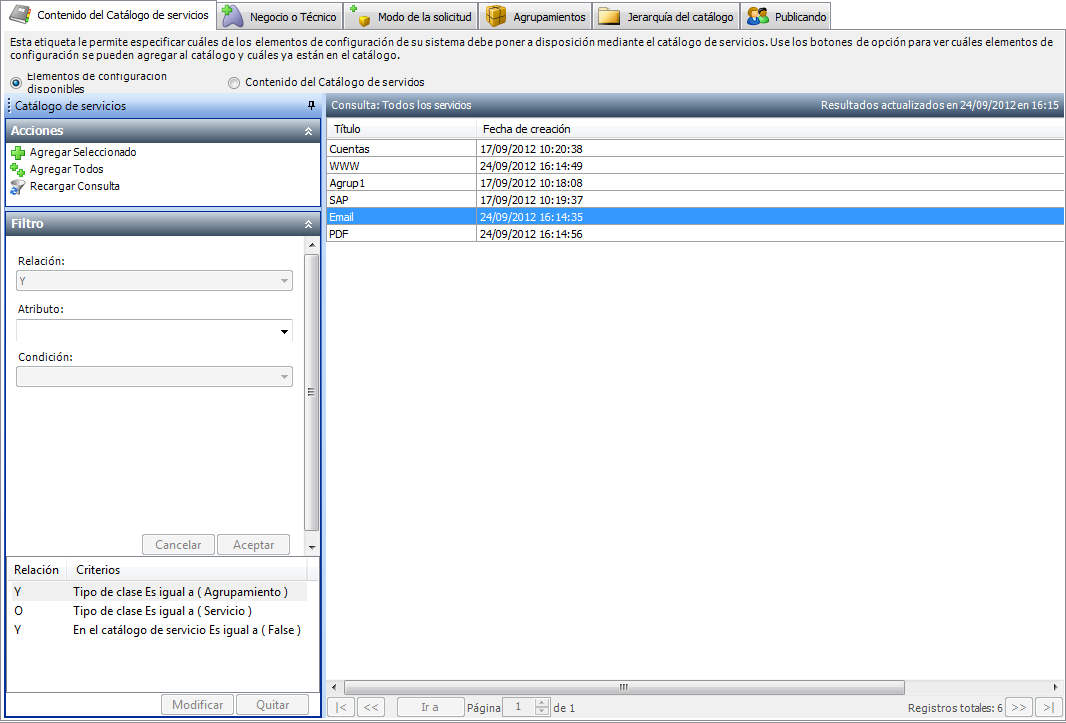Select Contenido del Catálogo de servicios radio button
The image size is (1066, 723).
[x=234, y=83]
